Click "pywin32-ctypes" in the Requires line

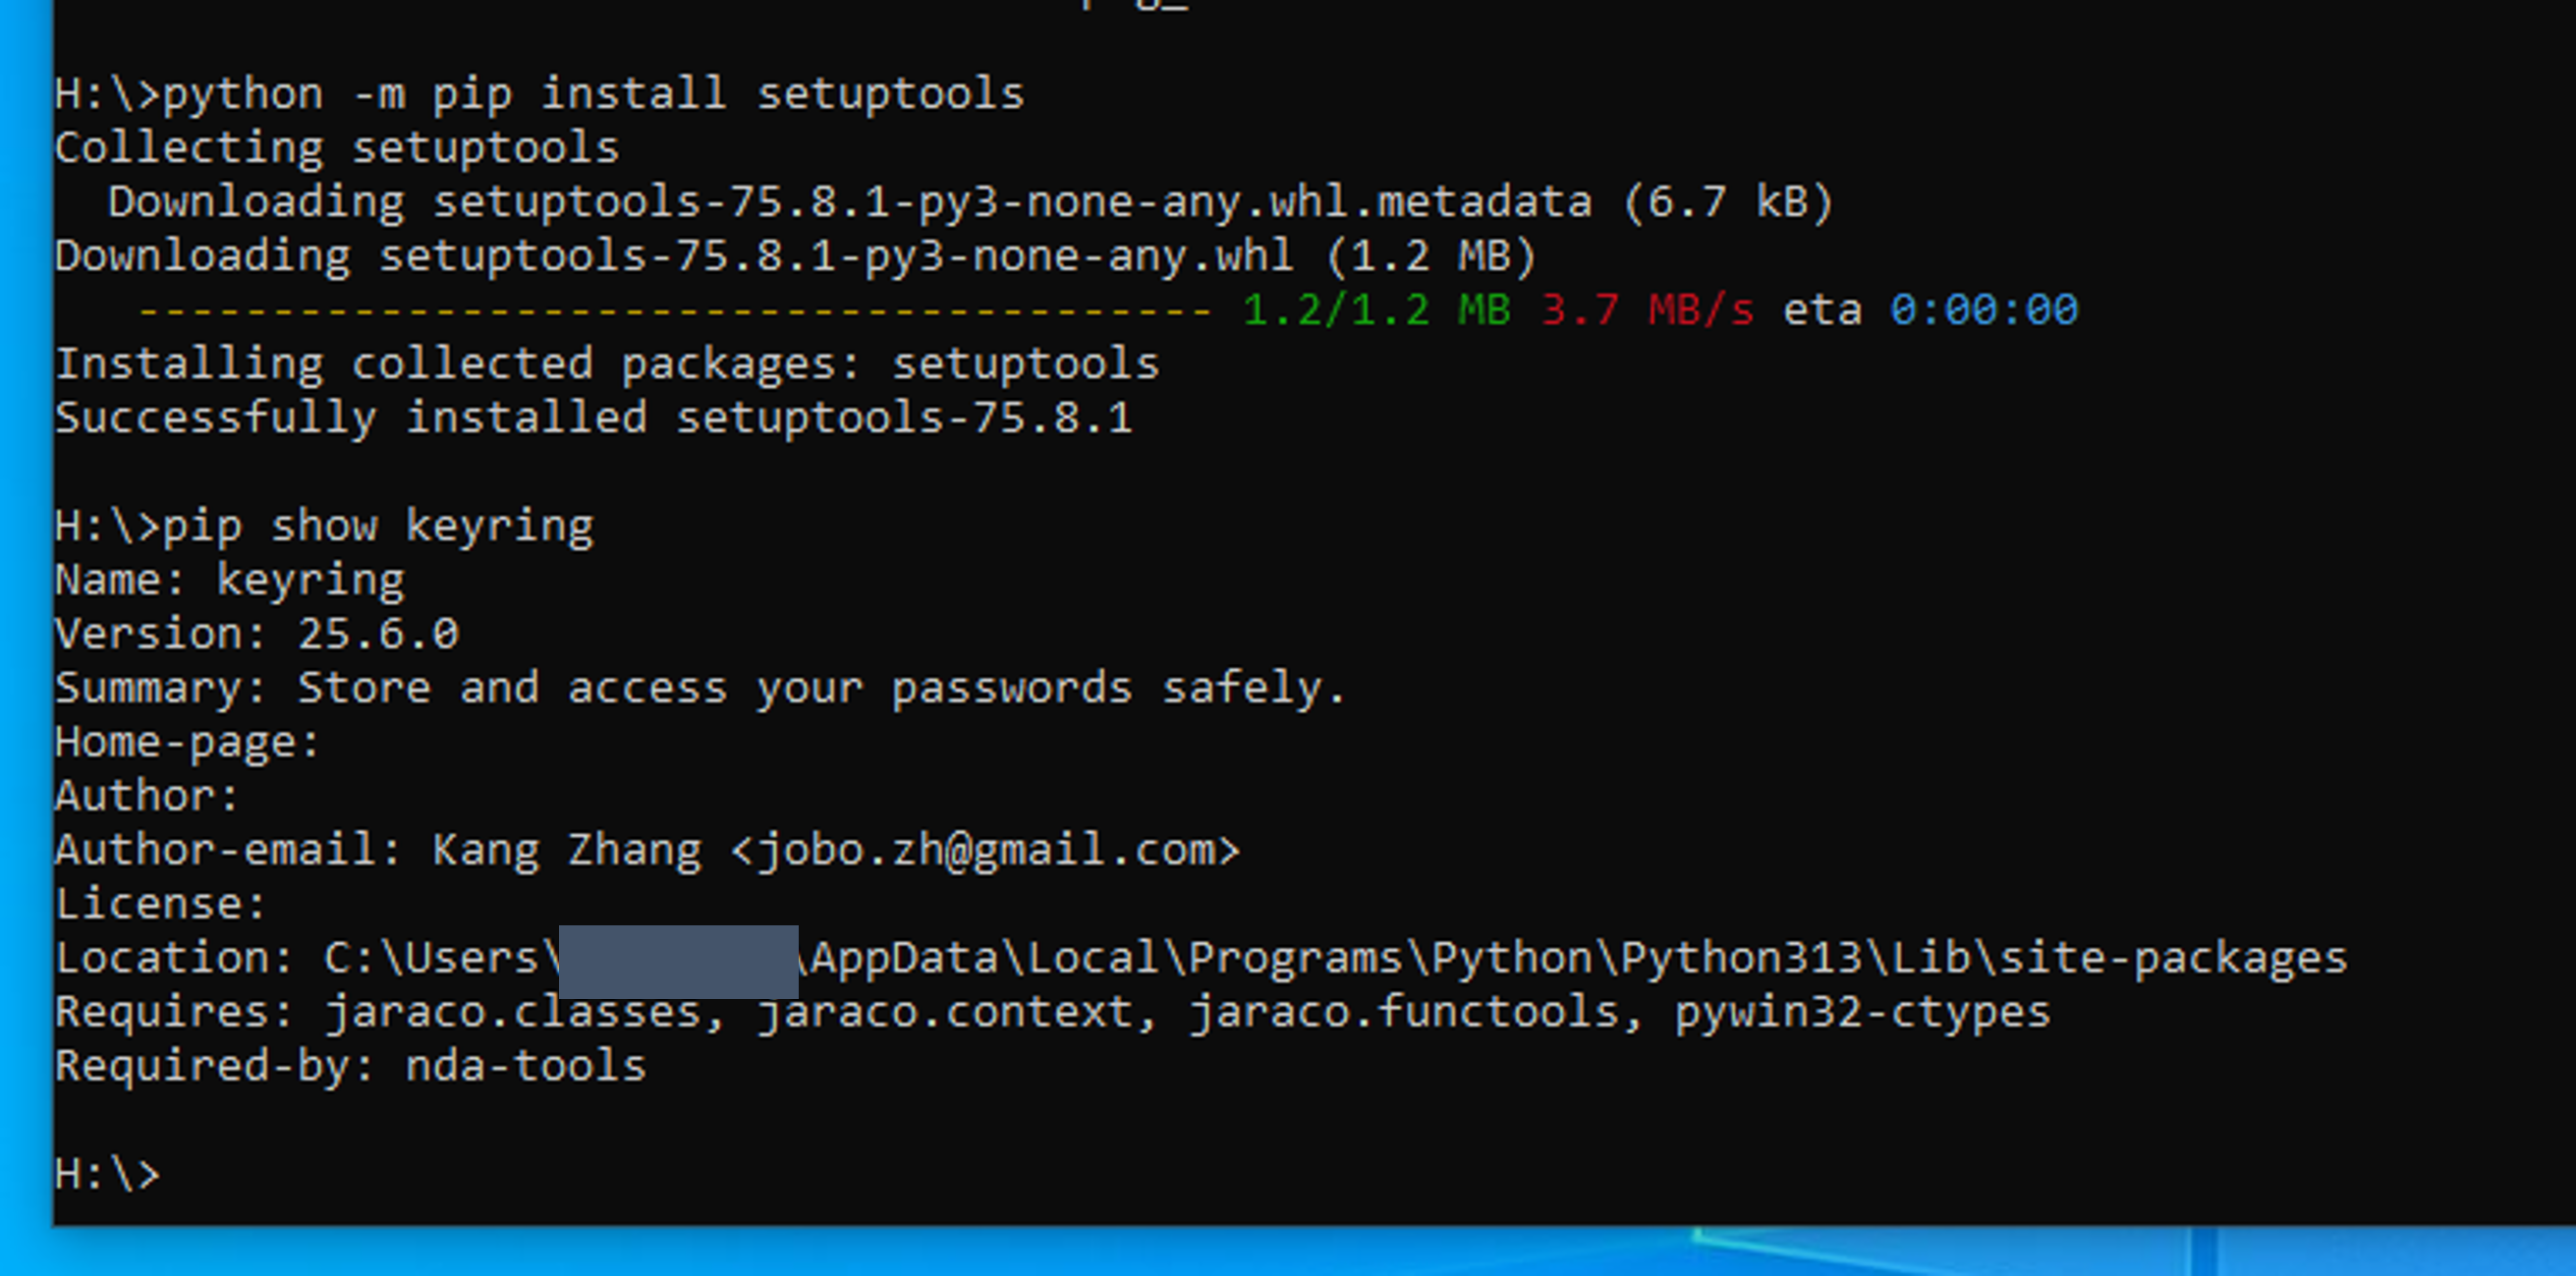point(1862,1013)
